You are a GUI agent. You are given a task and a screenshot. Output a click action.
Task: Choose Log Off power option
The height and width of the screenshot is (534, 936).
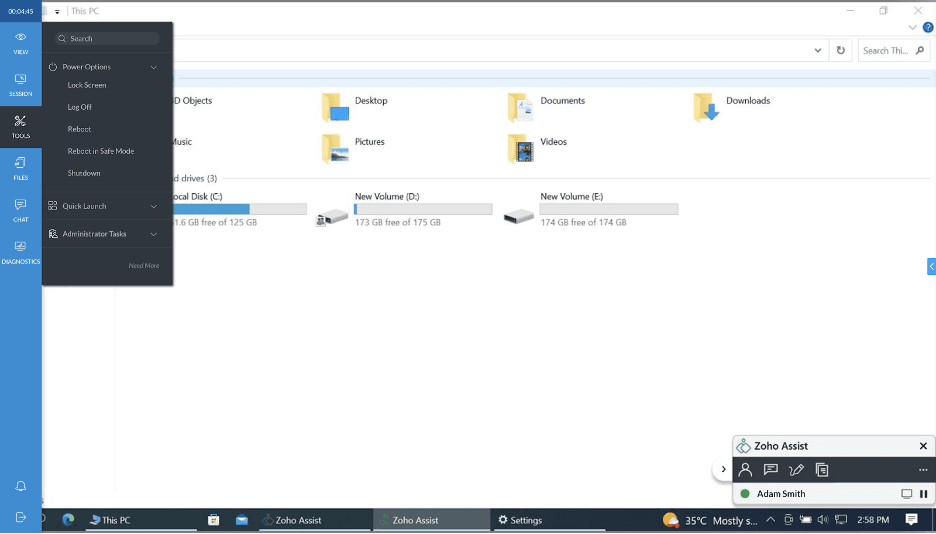(x=79, y=107)
